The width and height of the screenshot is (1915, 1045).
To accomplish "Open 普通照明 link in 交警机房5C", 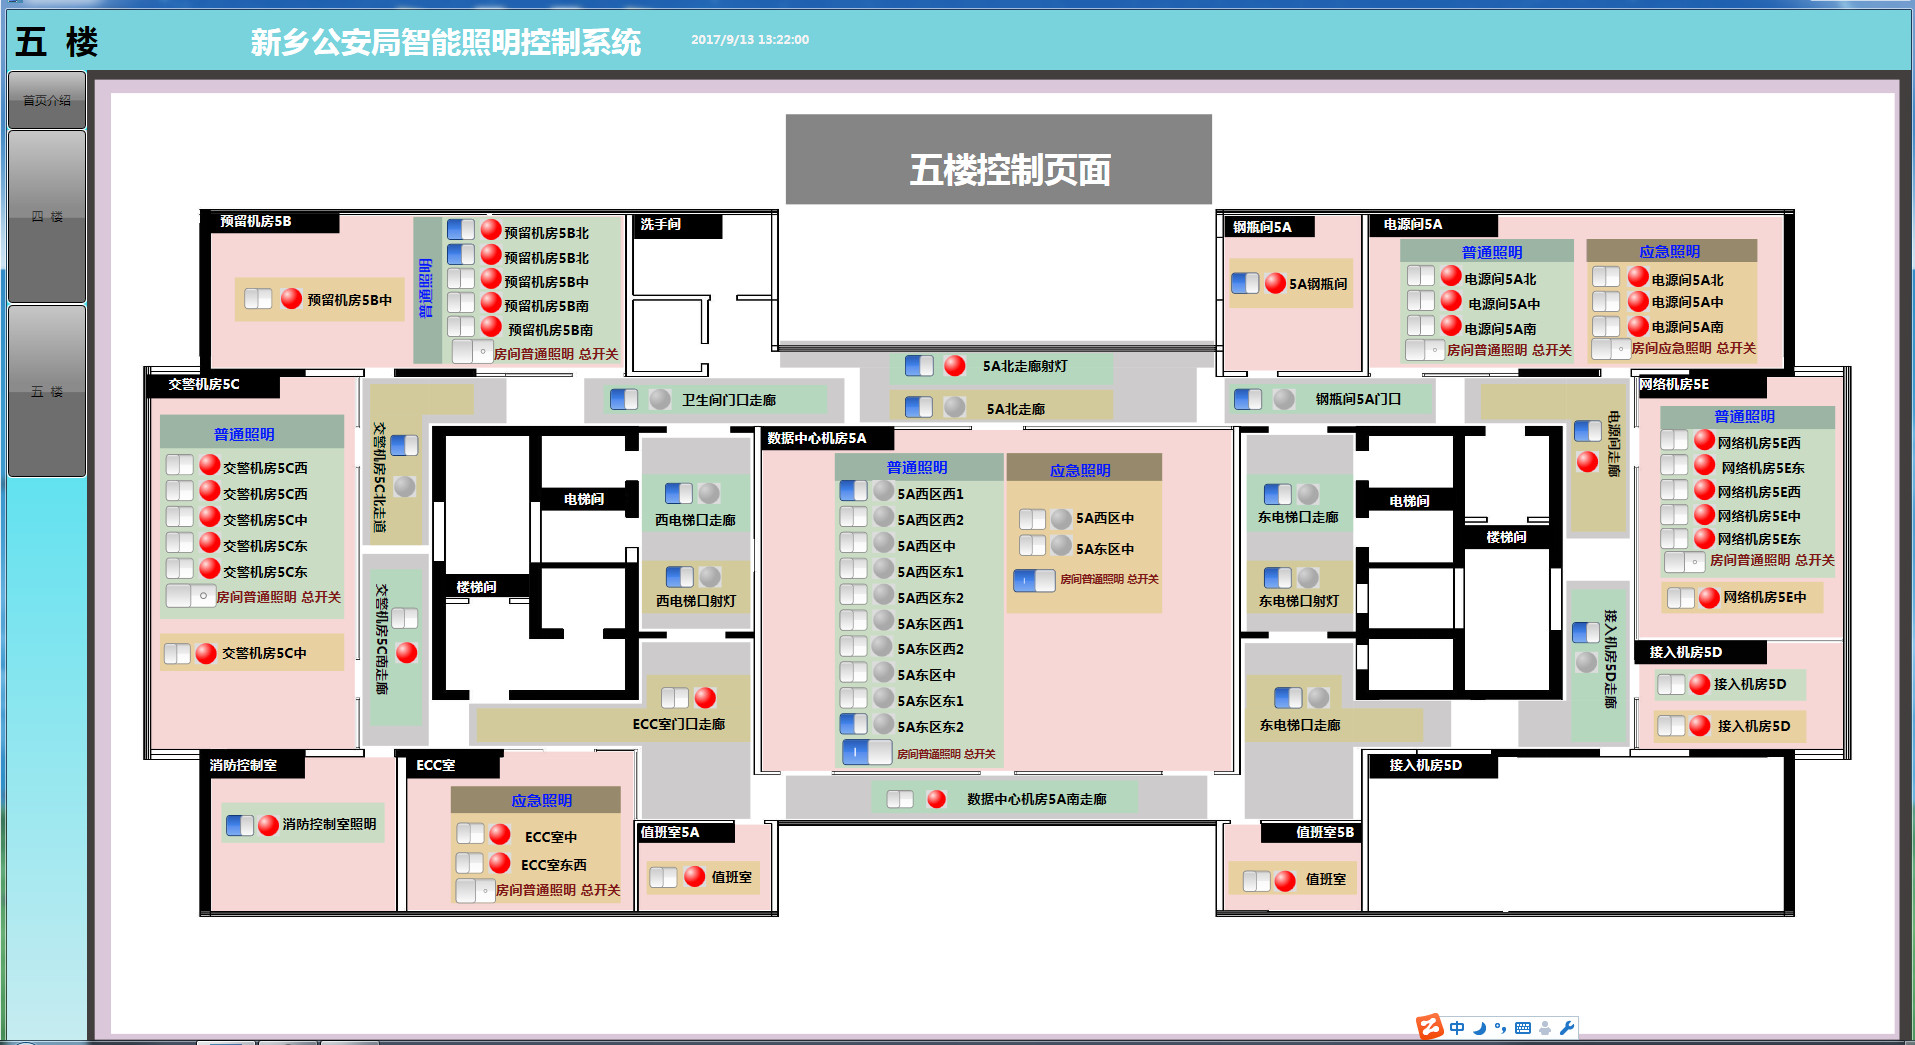I will [244, 434].
